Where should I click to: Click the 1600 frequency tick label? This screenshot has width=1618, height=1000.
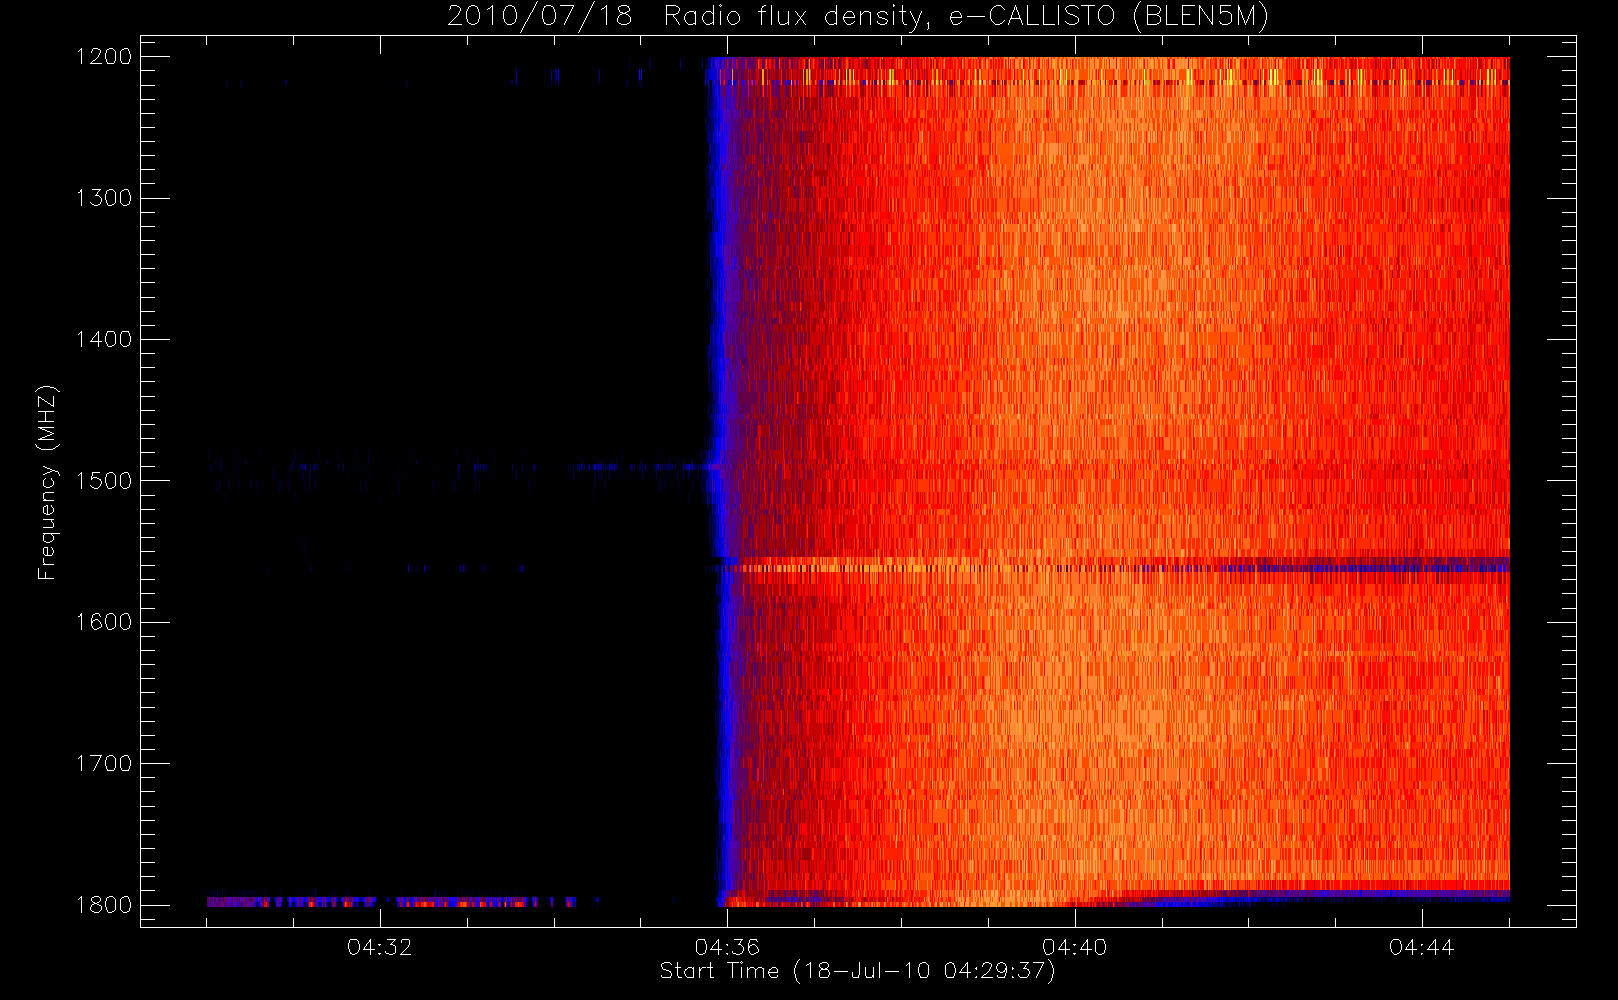tap(104, 622)
